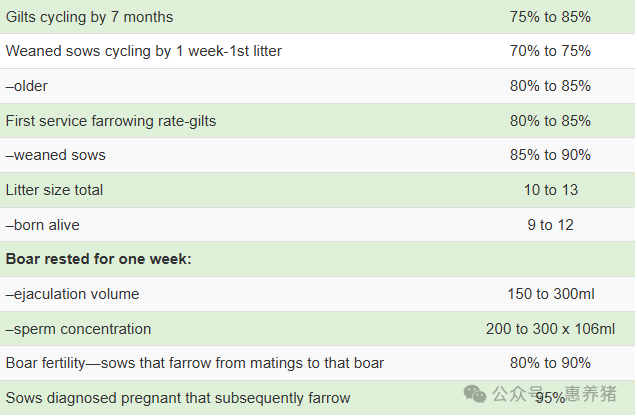
Task: Click the 'Boar rested for one week:' heading
Action: click(98, 259)
